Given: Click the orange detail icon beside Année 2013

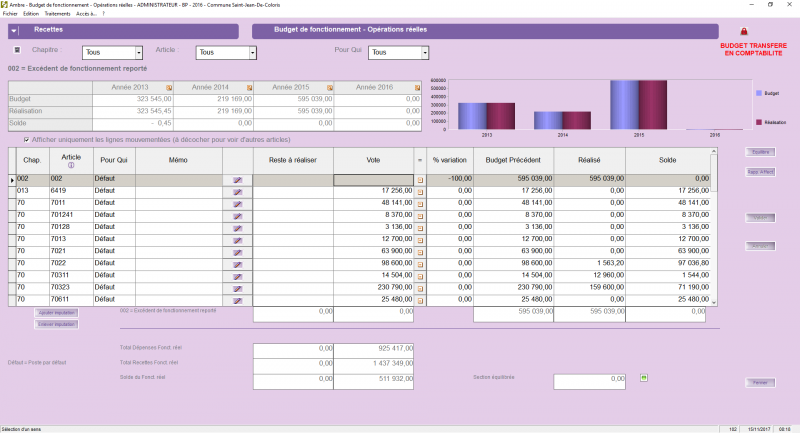Looking at the screenshot, I should point(169,88).
